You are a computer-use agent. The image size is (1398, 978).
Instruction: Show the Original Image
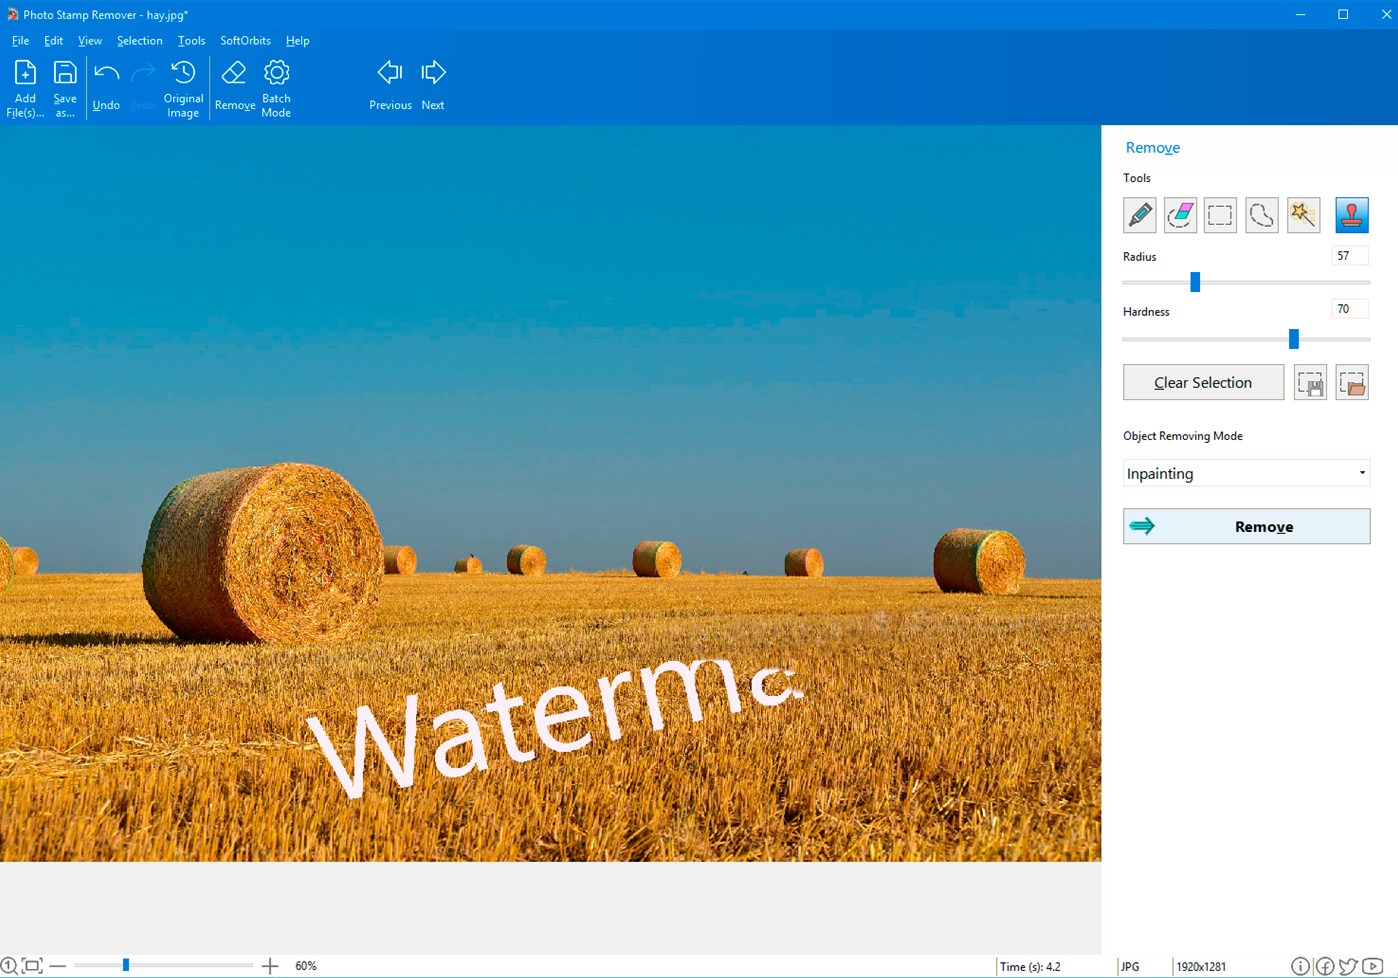point(183,88)
